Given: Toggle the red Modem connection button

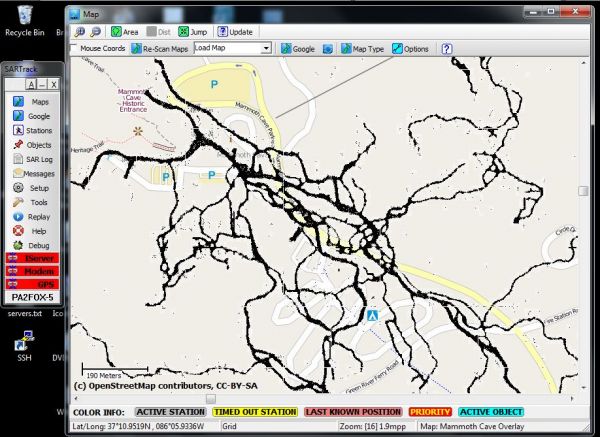Looking at the screenshot, I should tap(33, 271).
